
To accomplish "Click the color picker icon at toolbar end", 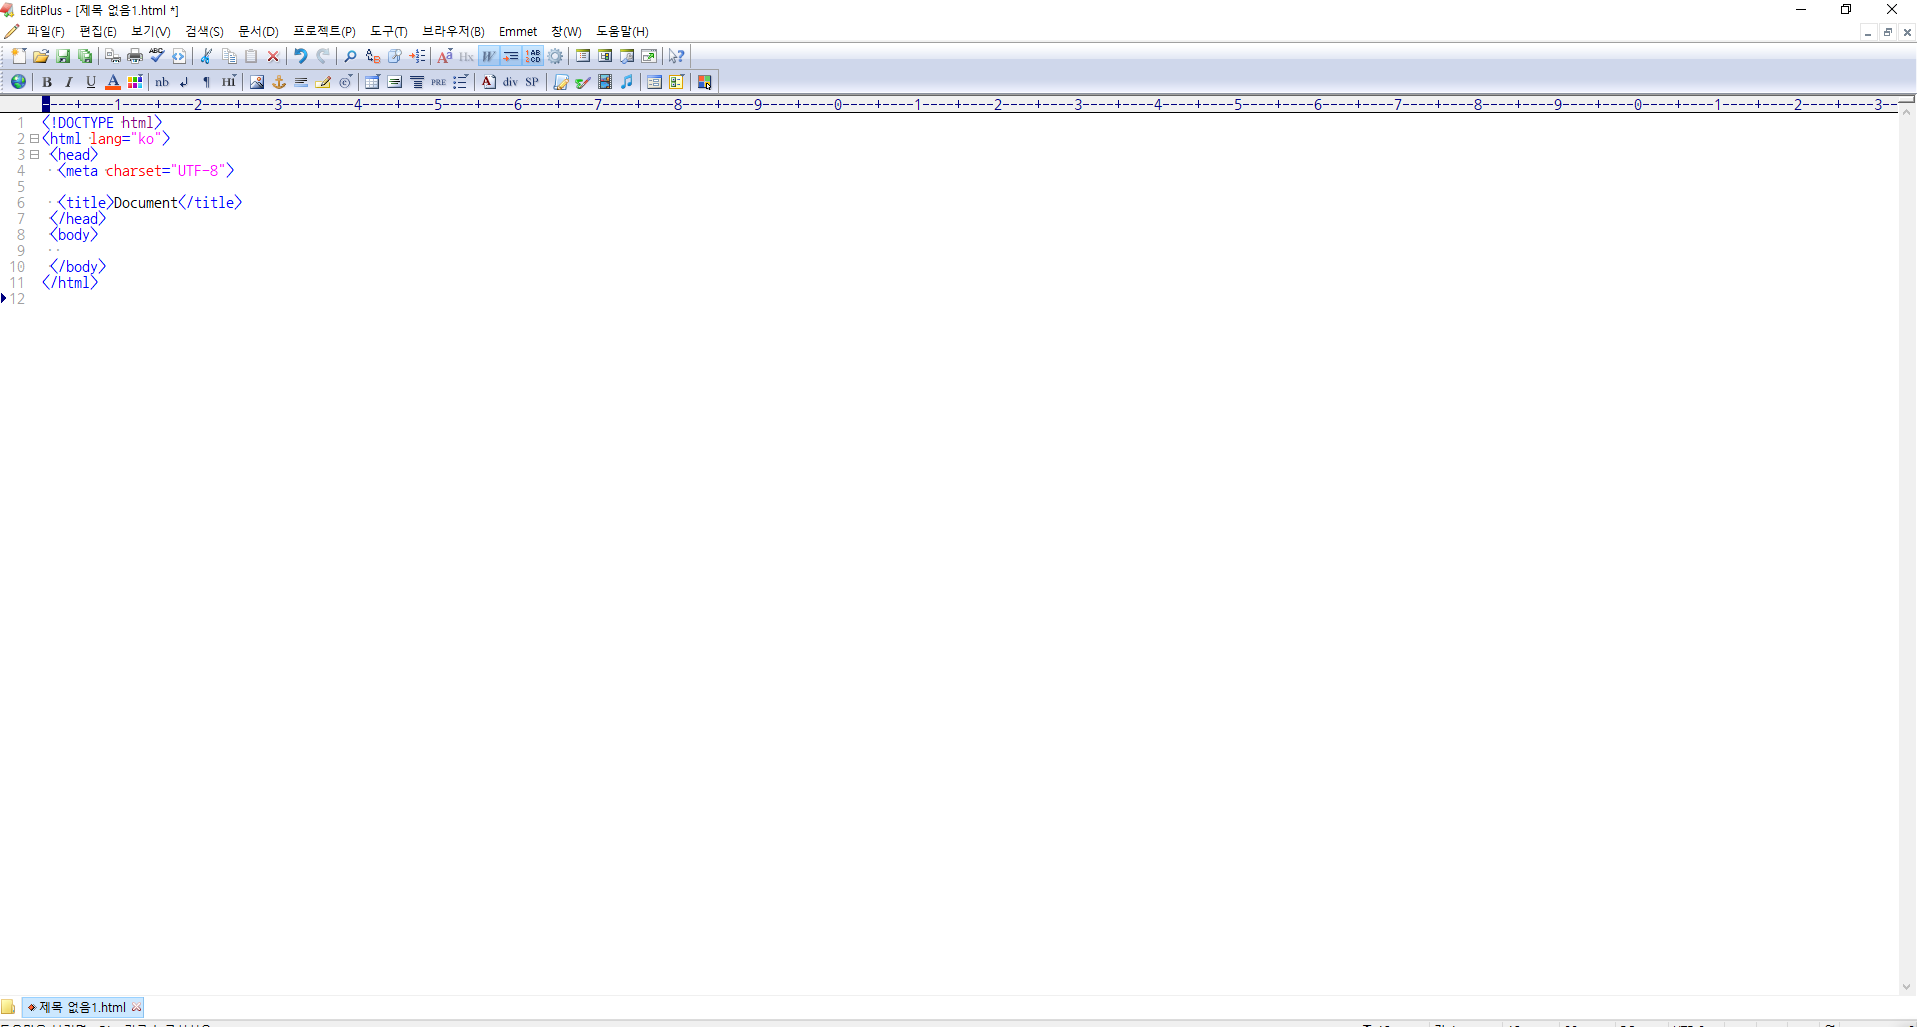I will click(705, 82).
